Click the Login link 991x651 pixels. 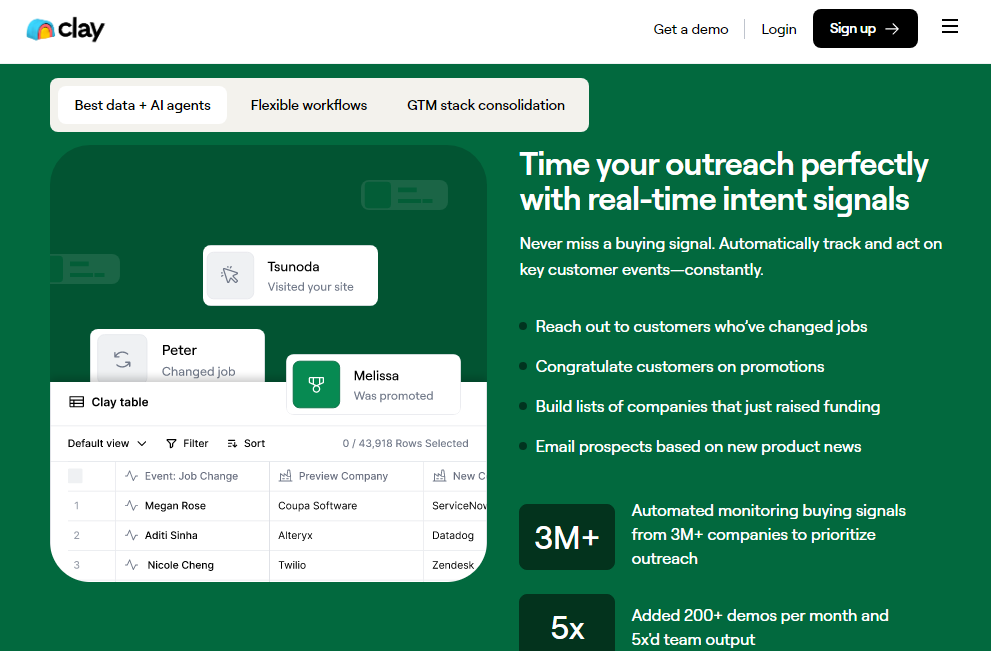click(x=778, y=29)
